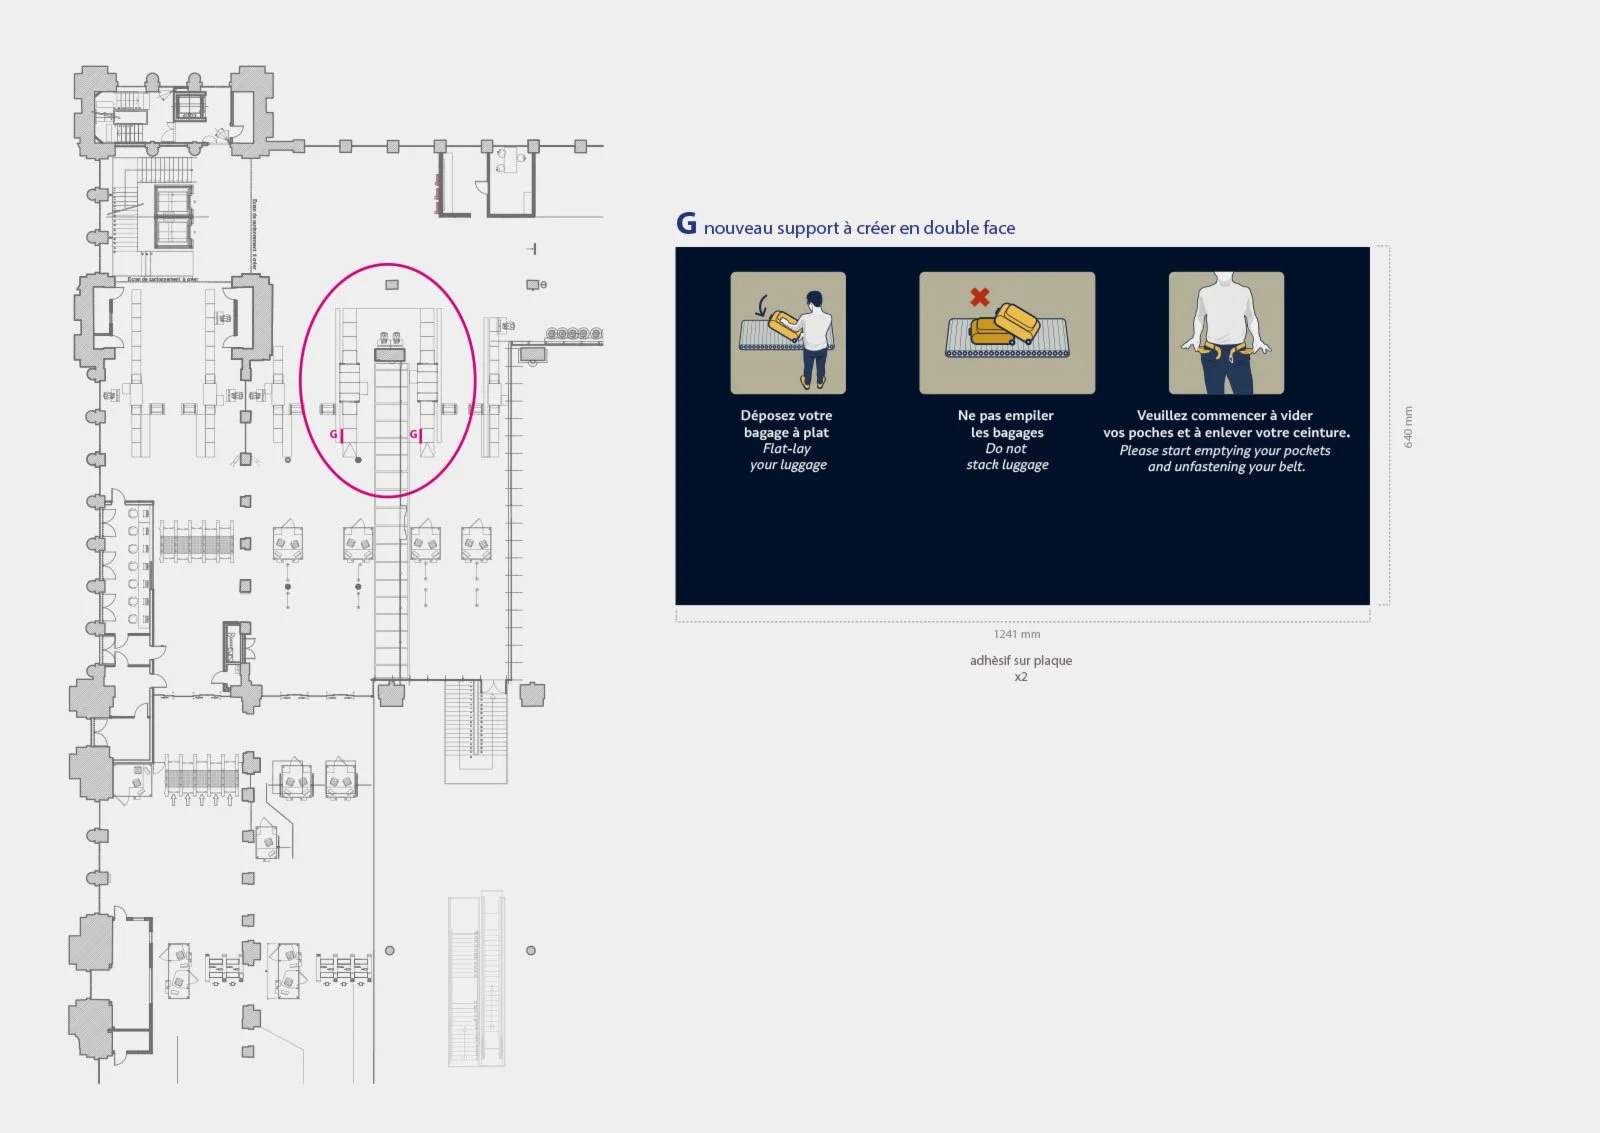Screen dimensions: 1600x1133
Task: Select the 'Flat-lay your luggage' translation
Action: coord(788,457)
